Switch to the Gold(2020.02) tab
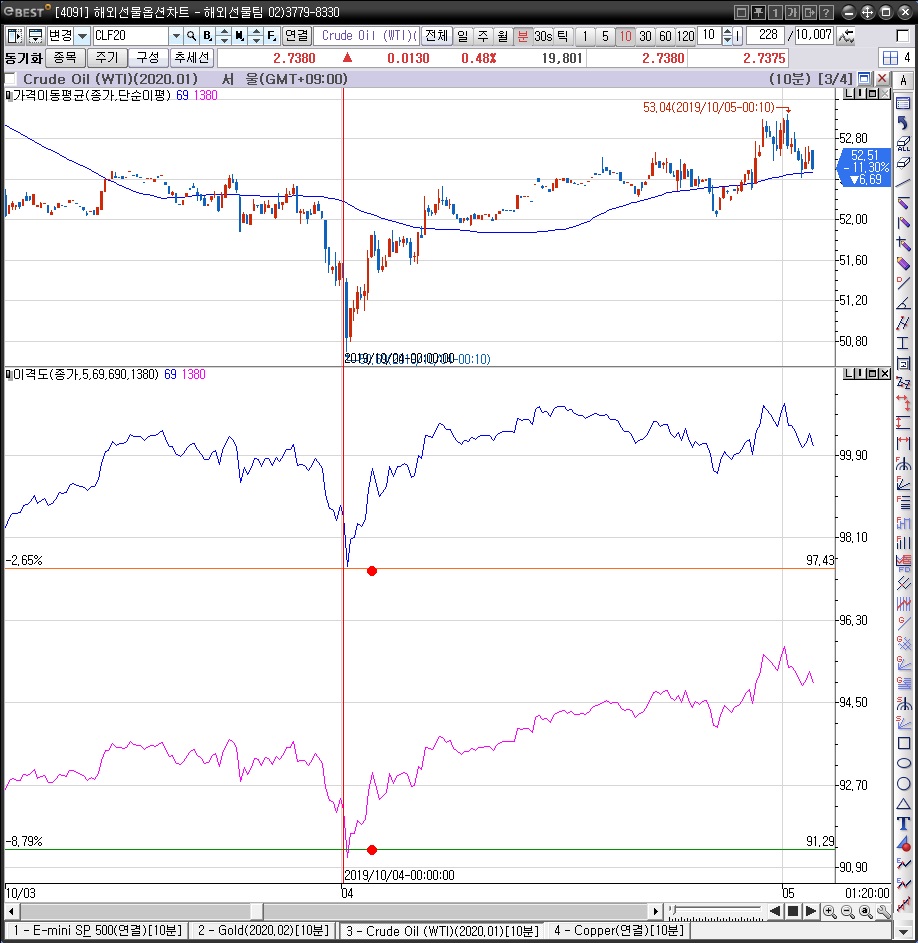918x943 pixels. [x=261, y=931]
